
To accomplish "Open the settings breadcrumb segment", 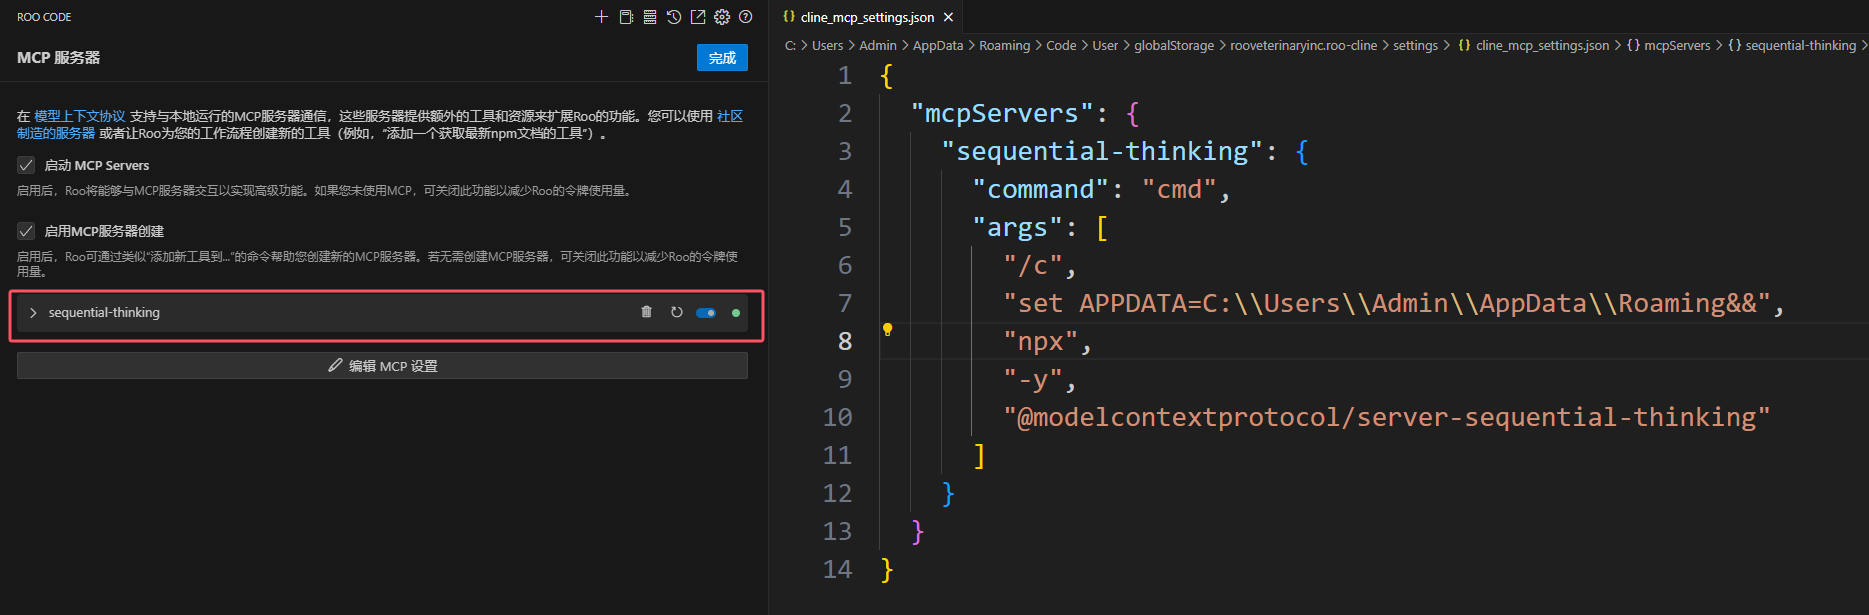I will (x=1415, y=46).
